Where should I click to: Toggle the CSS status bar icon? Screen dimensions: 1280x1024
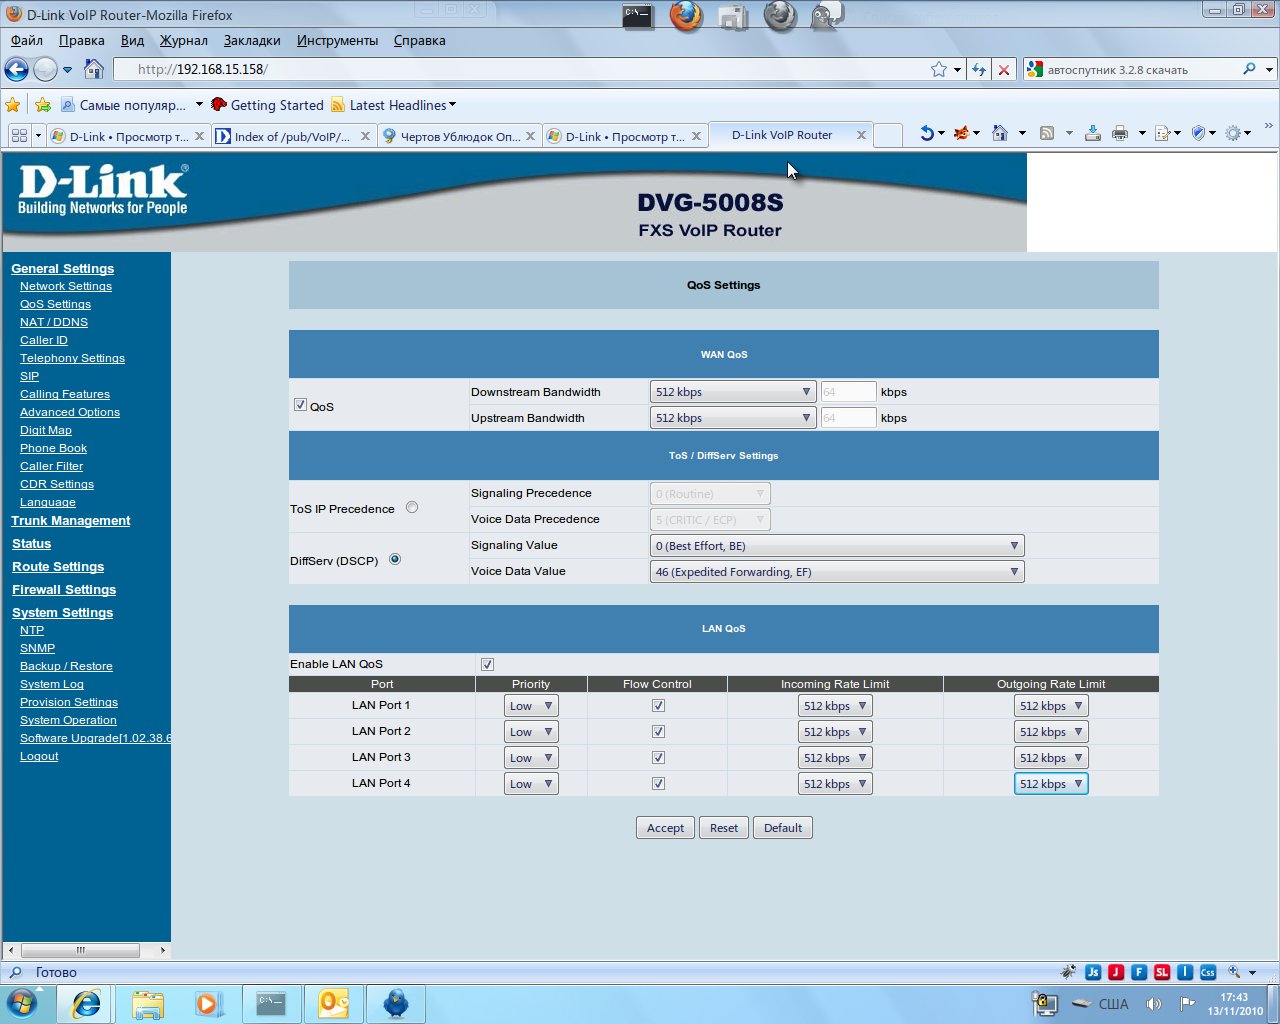(x=1208, y=972)
